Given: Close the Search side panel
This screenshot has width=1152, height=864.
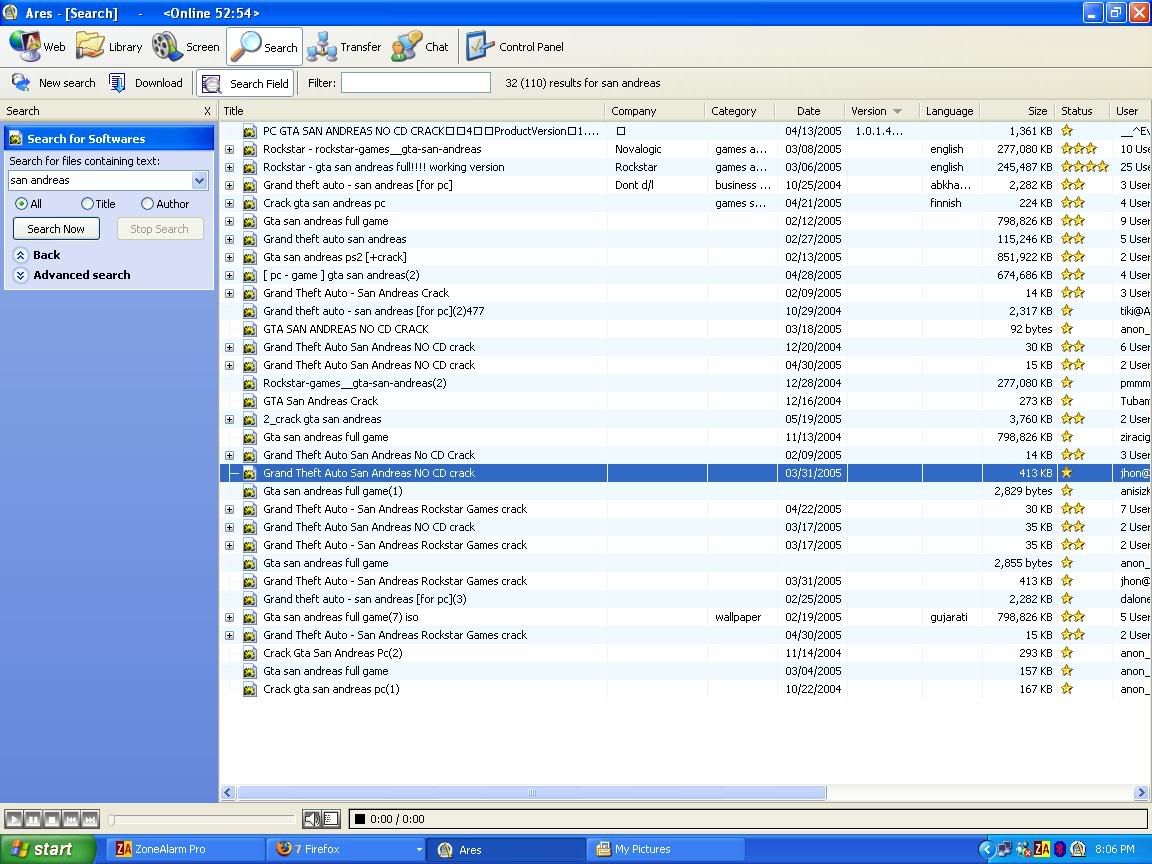Looking at the screenshot, I should [207, 111].
